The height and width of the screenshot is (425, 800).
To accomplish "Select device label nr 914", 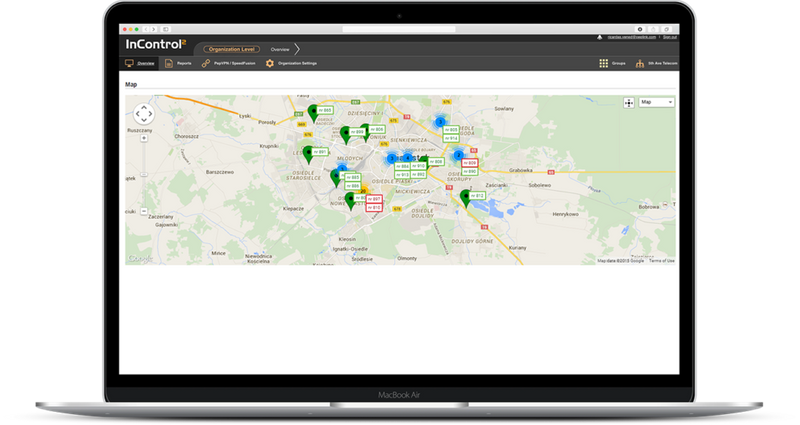I will click(451, 138).
